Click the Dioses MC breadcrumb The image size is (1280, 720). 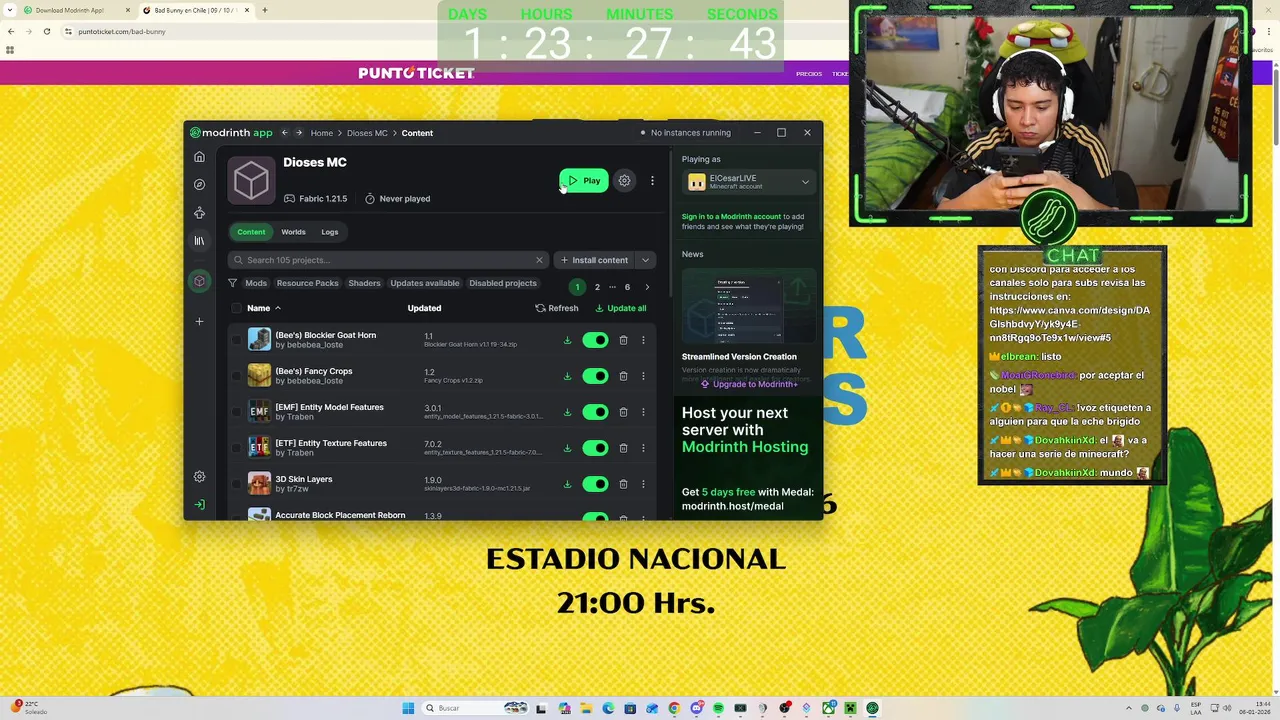[367, 133]
